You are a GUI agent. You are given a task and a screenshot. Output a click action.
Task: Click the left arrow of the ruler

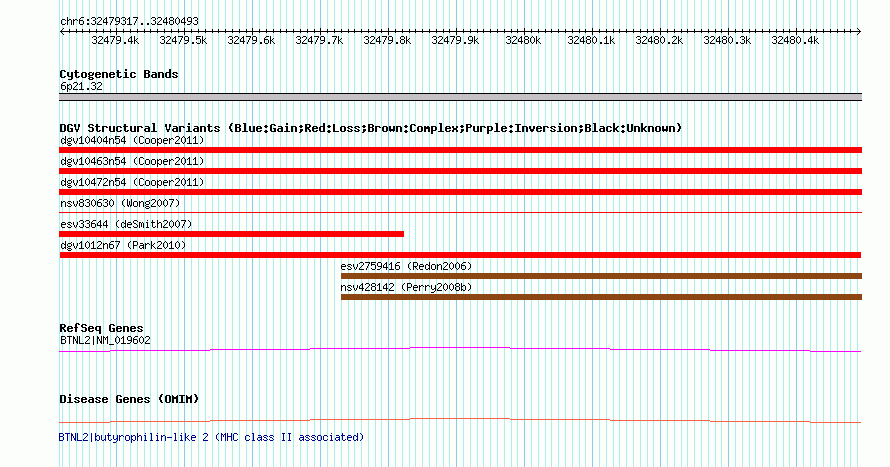(62, 32)
